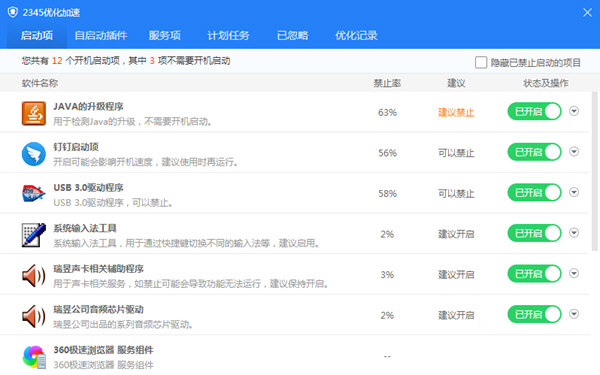This screenshot has height=375, width=600.
Task: Select the 瑞昱公司音频芯片驱动 title
Action: coord(98,309)
